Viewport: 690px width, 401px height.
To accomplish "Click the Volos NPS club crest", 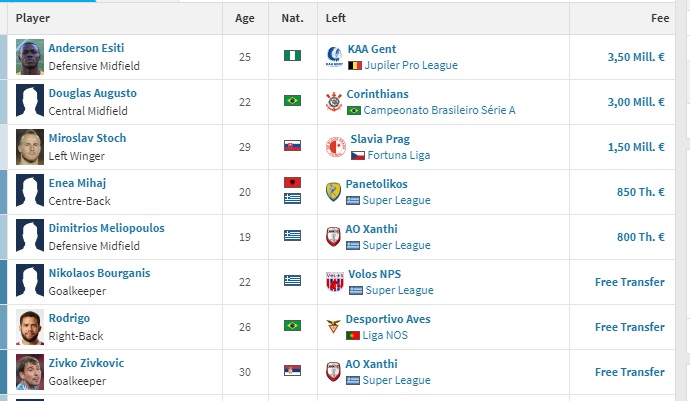I will click(335, 282).
